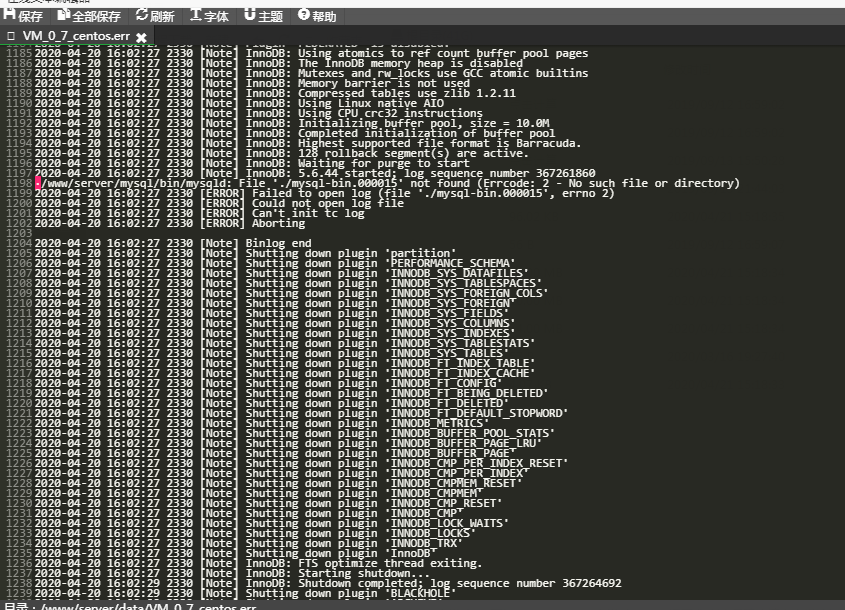This screenshot has height=610, width=845.
Task: Click the save-all documents icon
Action: pyautogui.click(x=64, y=15)
